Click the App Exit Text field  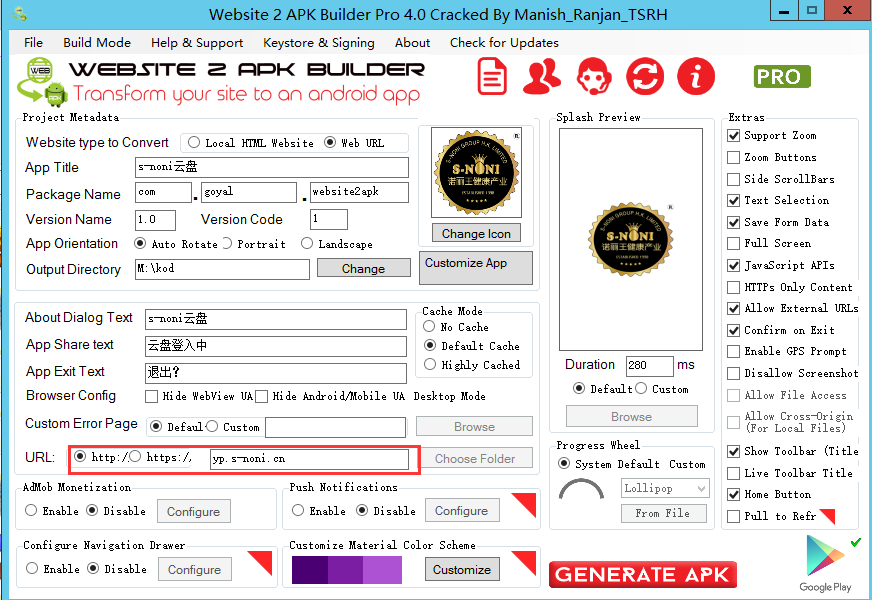click(x=276, y=373)
